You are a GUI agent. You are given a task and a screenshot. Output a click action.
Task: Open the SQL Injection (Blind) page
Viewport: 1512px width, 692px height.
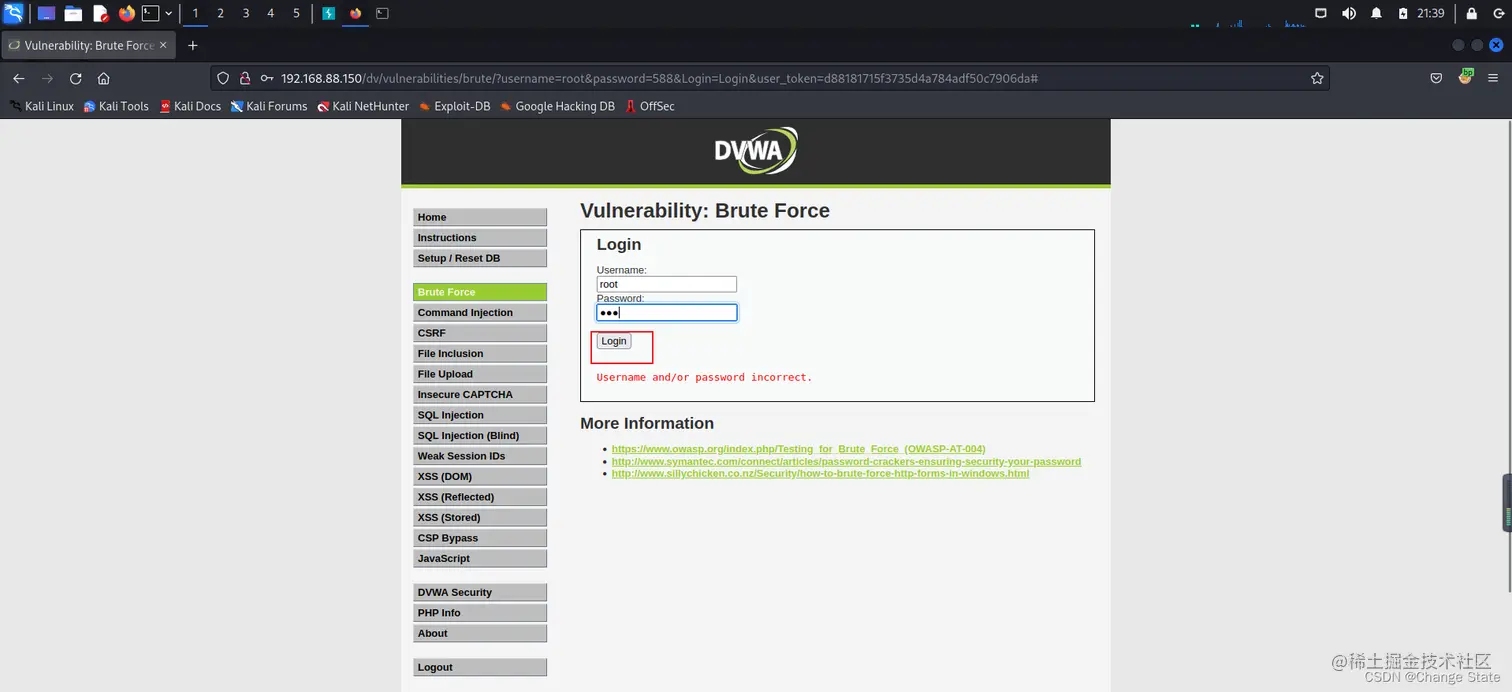480,436
